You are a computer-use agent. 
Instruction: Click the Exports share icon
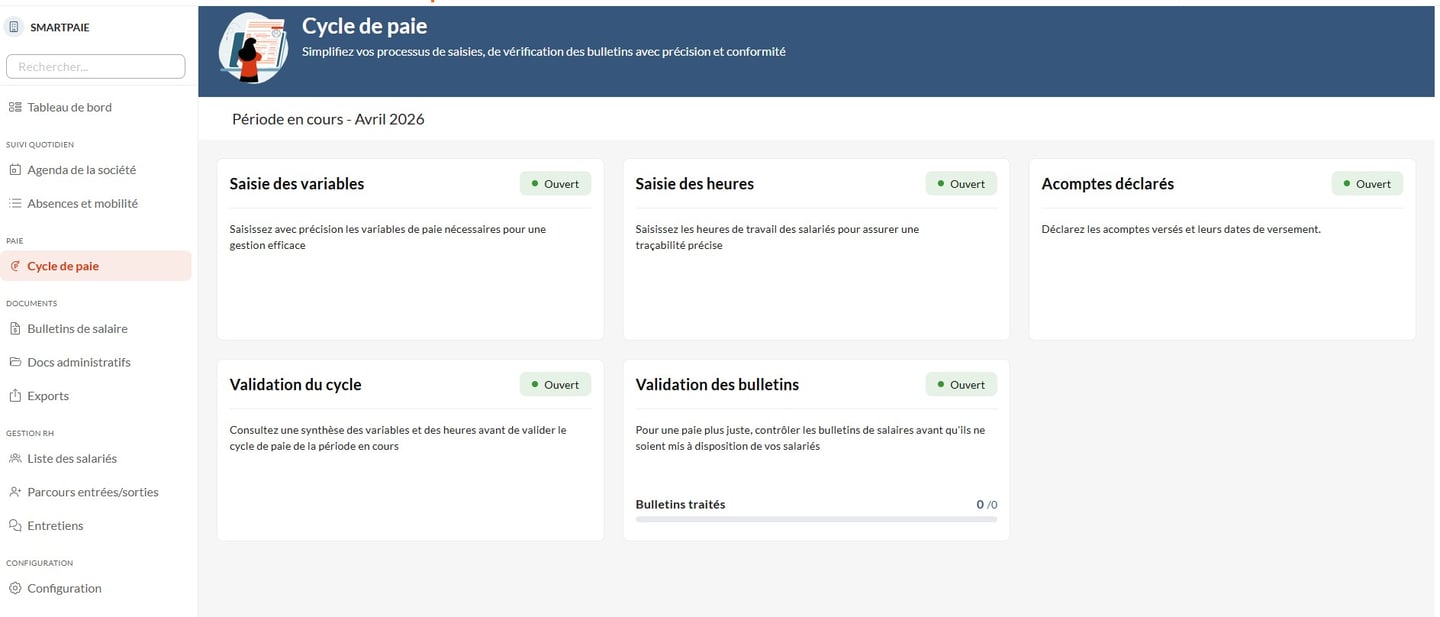pos(15,396)
